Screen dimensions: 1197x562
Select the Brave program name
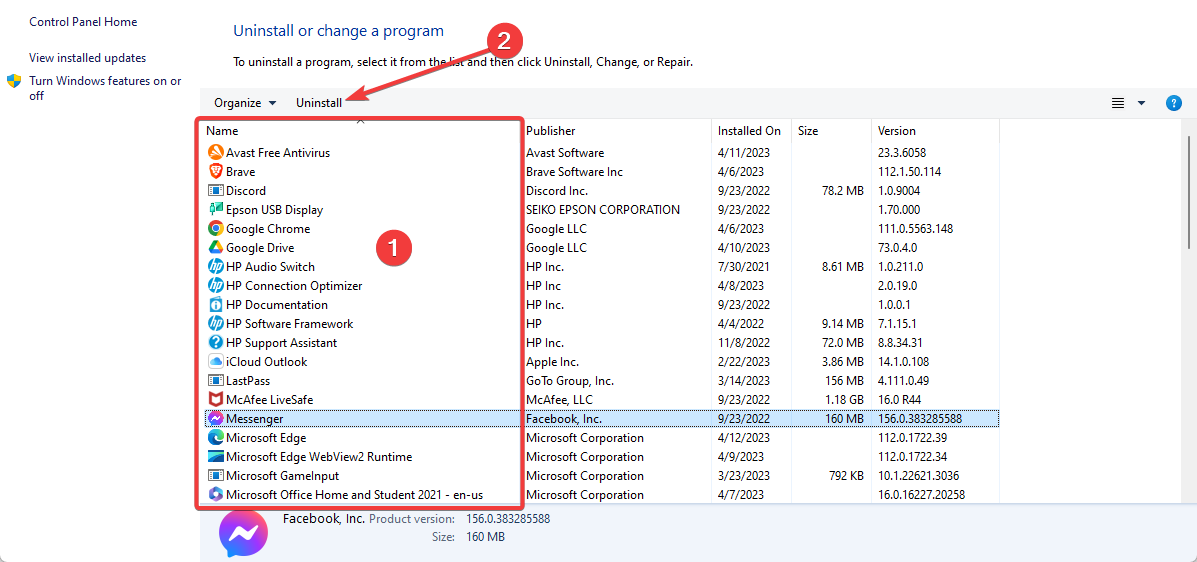[240, 172]
